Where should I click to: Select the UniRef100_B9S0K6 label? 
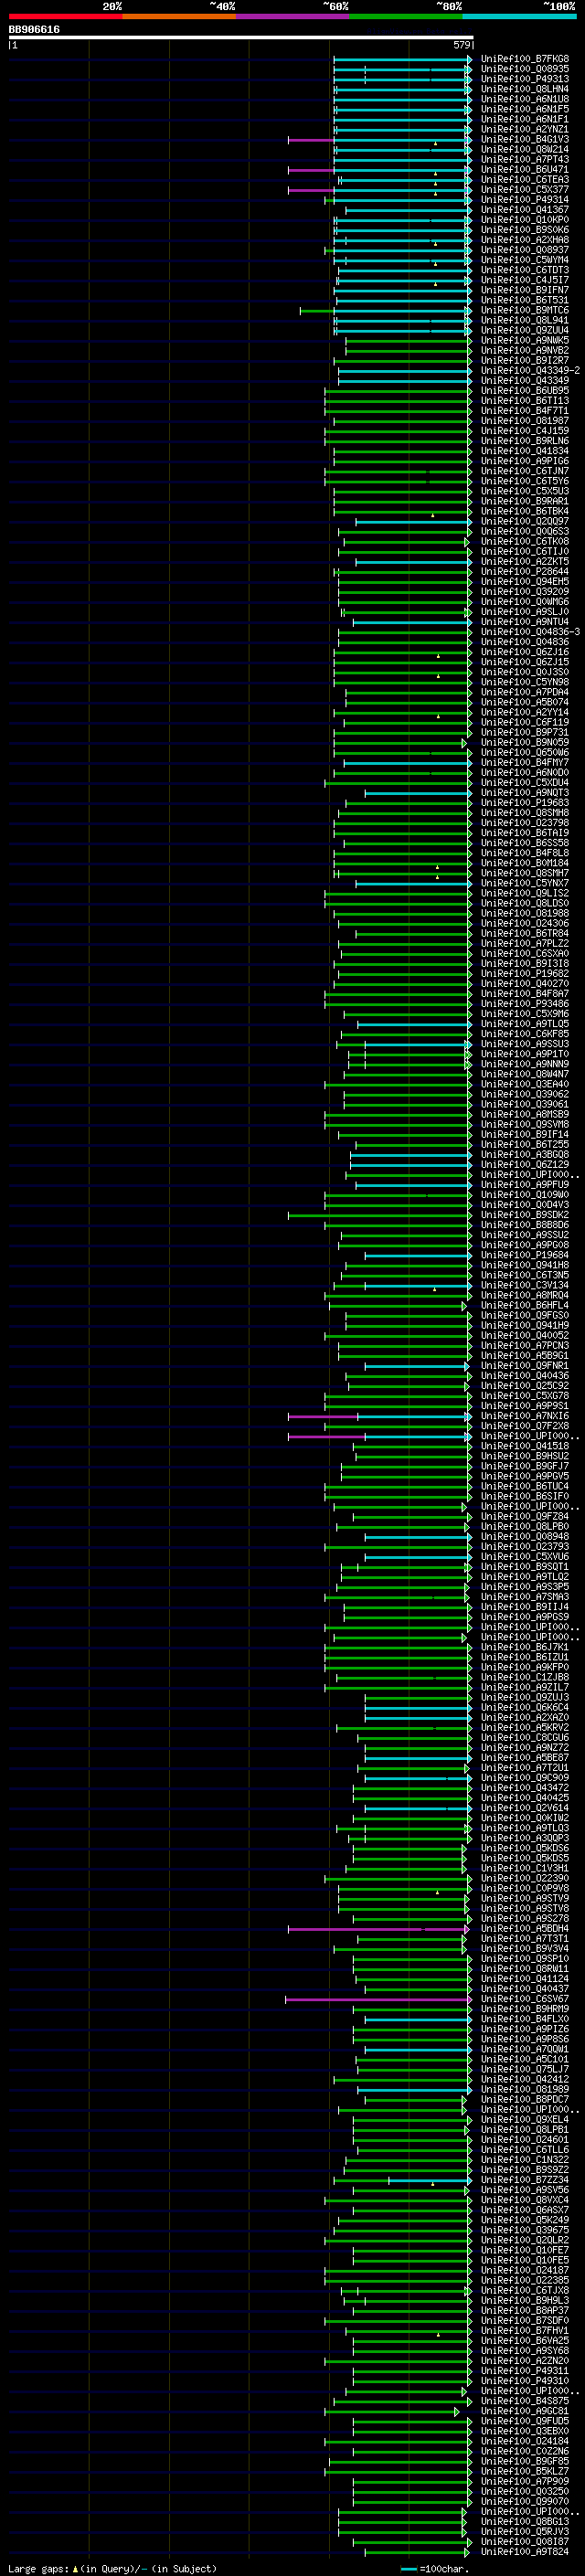(x=524, y=230)
